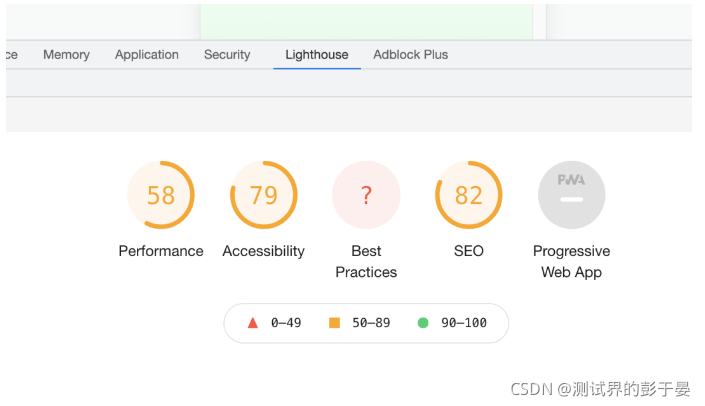Select the Best Practices question mark gauge
The image size is (705, 406).
pos(366,195)
